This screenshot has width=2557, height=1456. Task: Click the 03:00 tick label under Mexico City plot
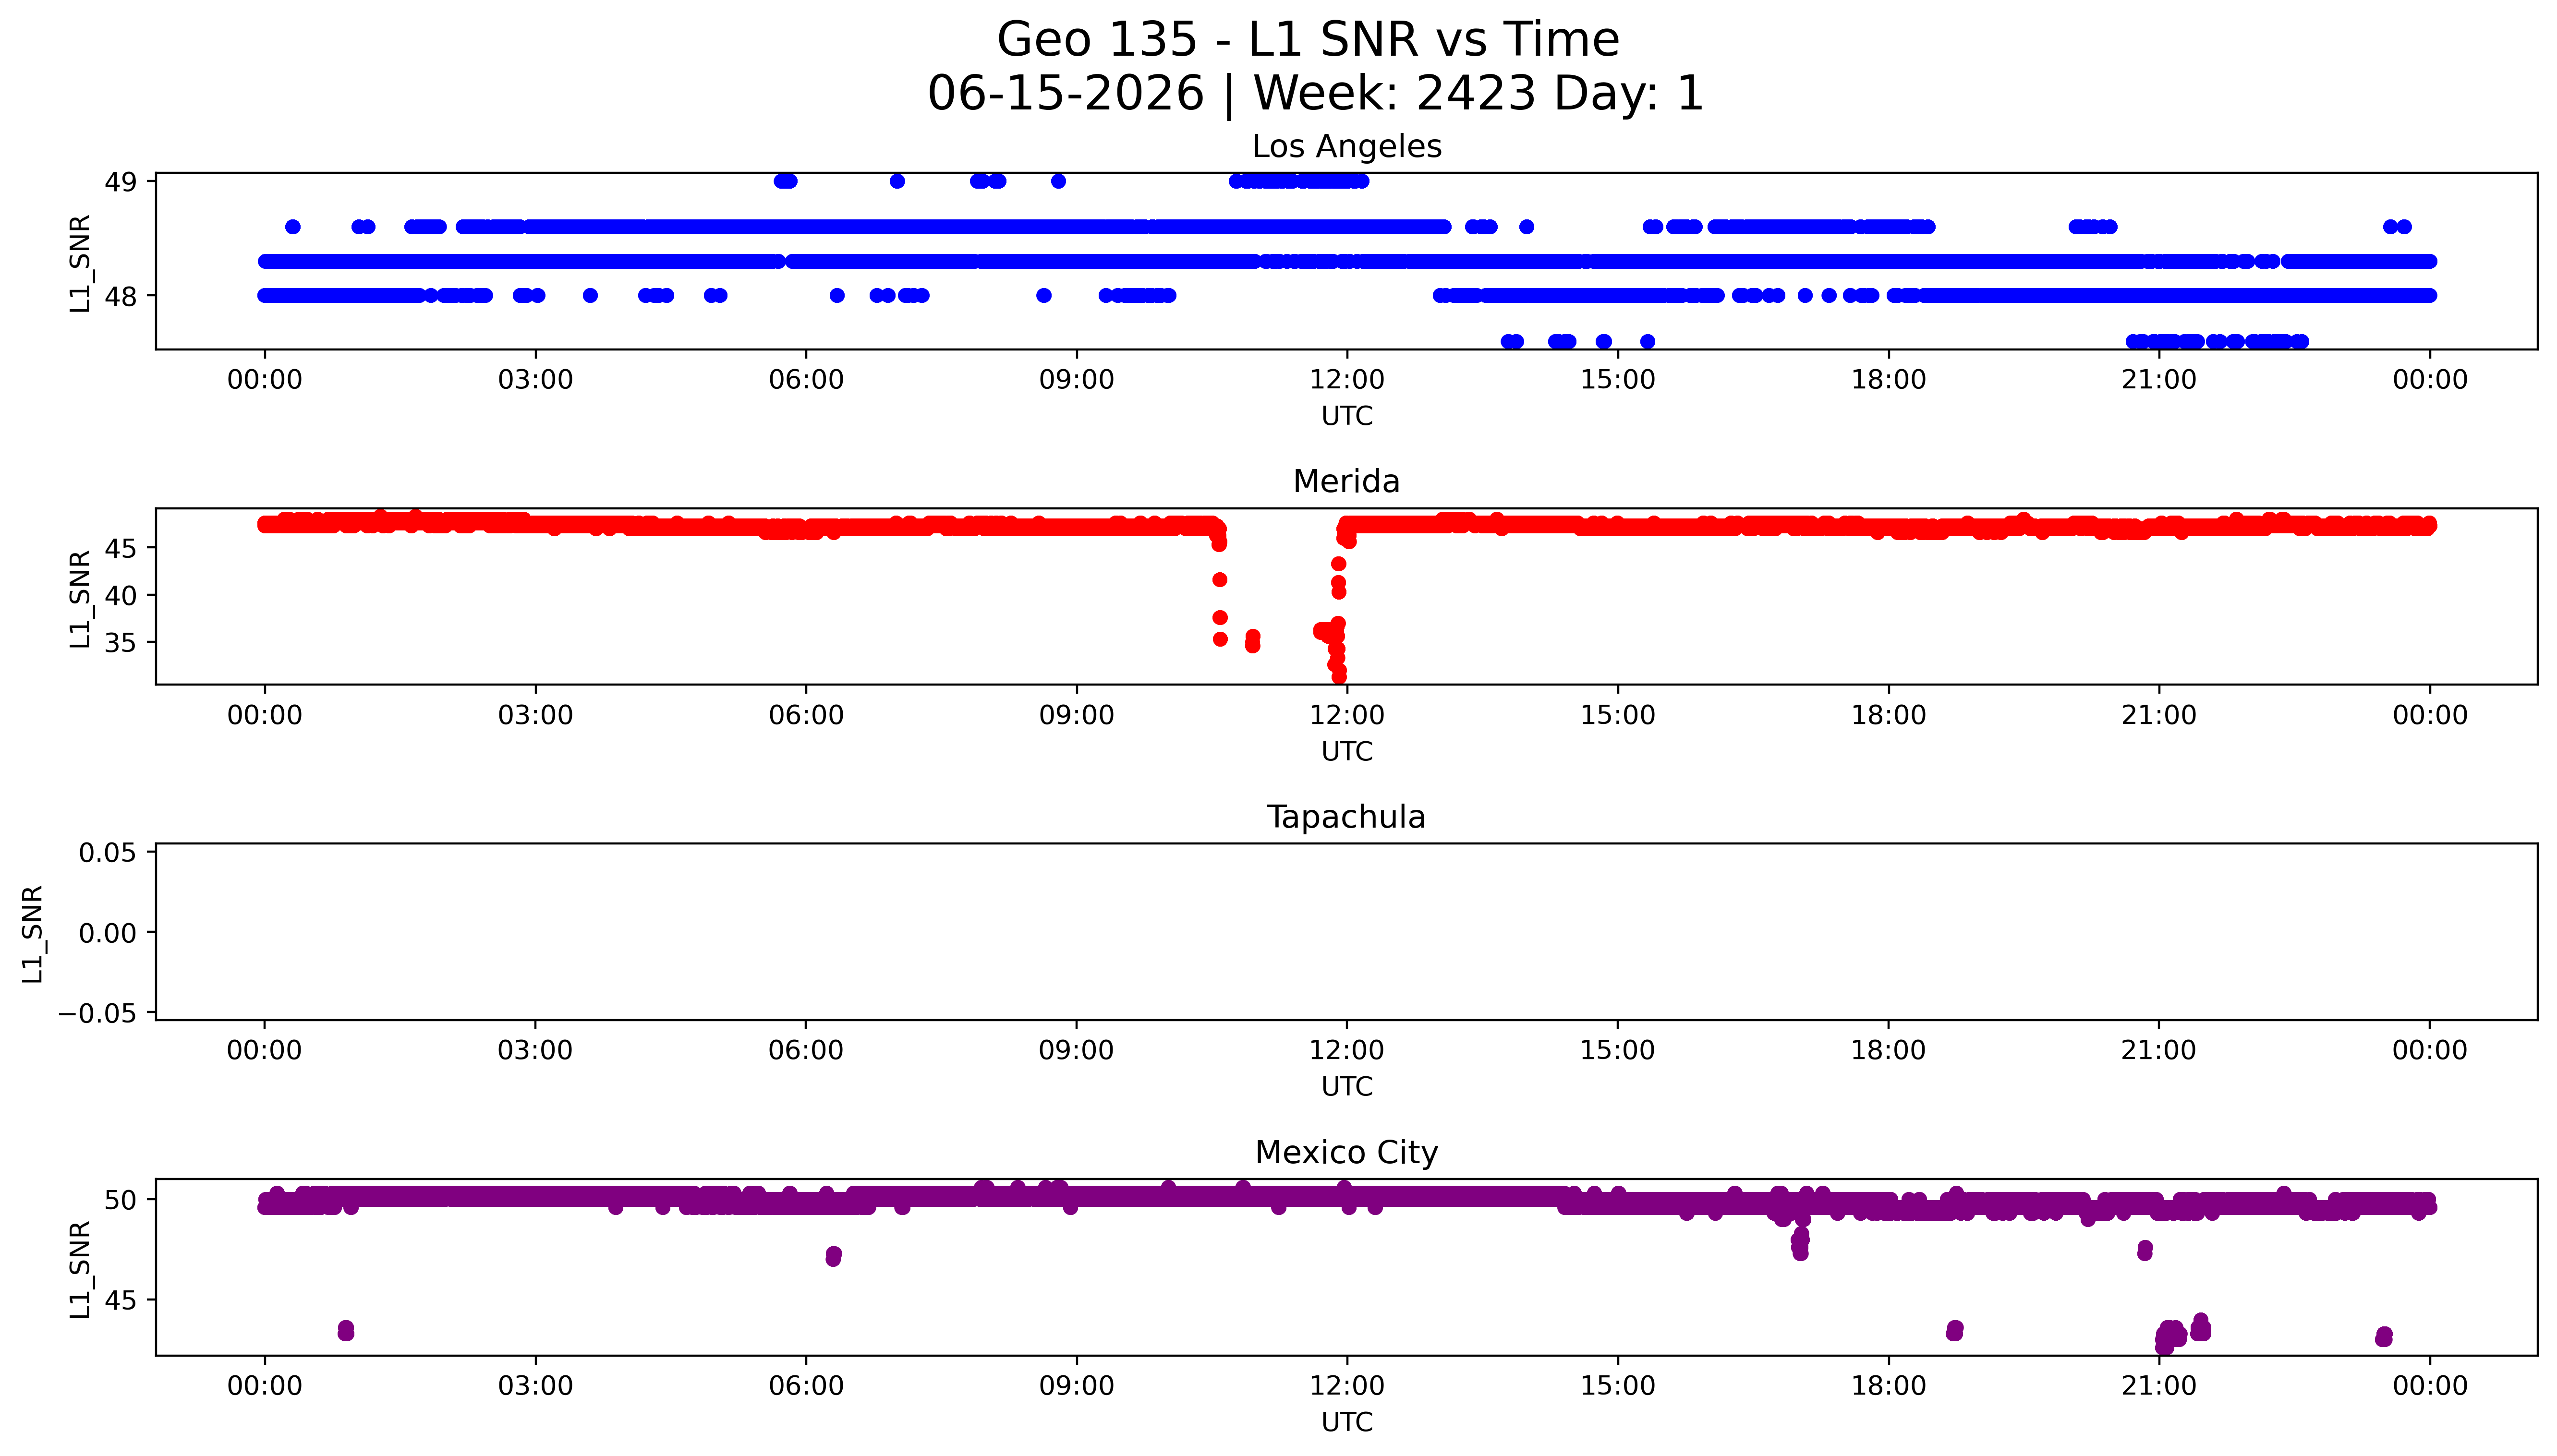click(x=535, y=1386)
